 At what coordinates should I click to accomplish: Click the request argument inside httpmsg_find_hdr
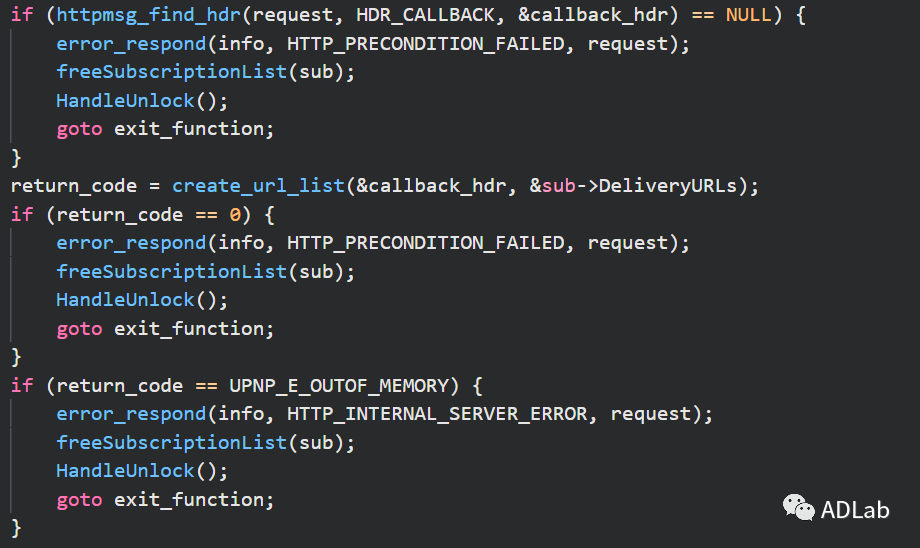(304, 16)
